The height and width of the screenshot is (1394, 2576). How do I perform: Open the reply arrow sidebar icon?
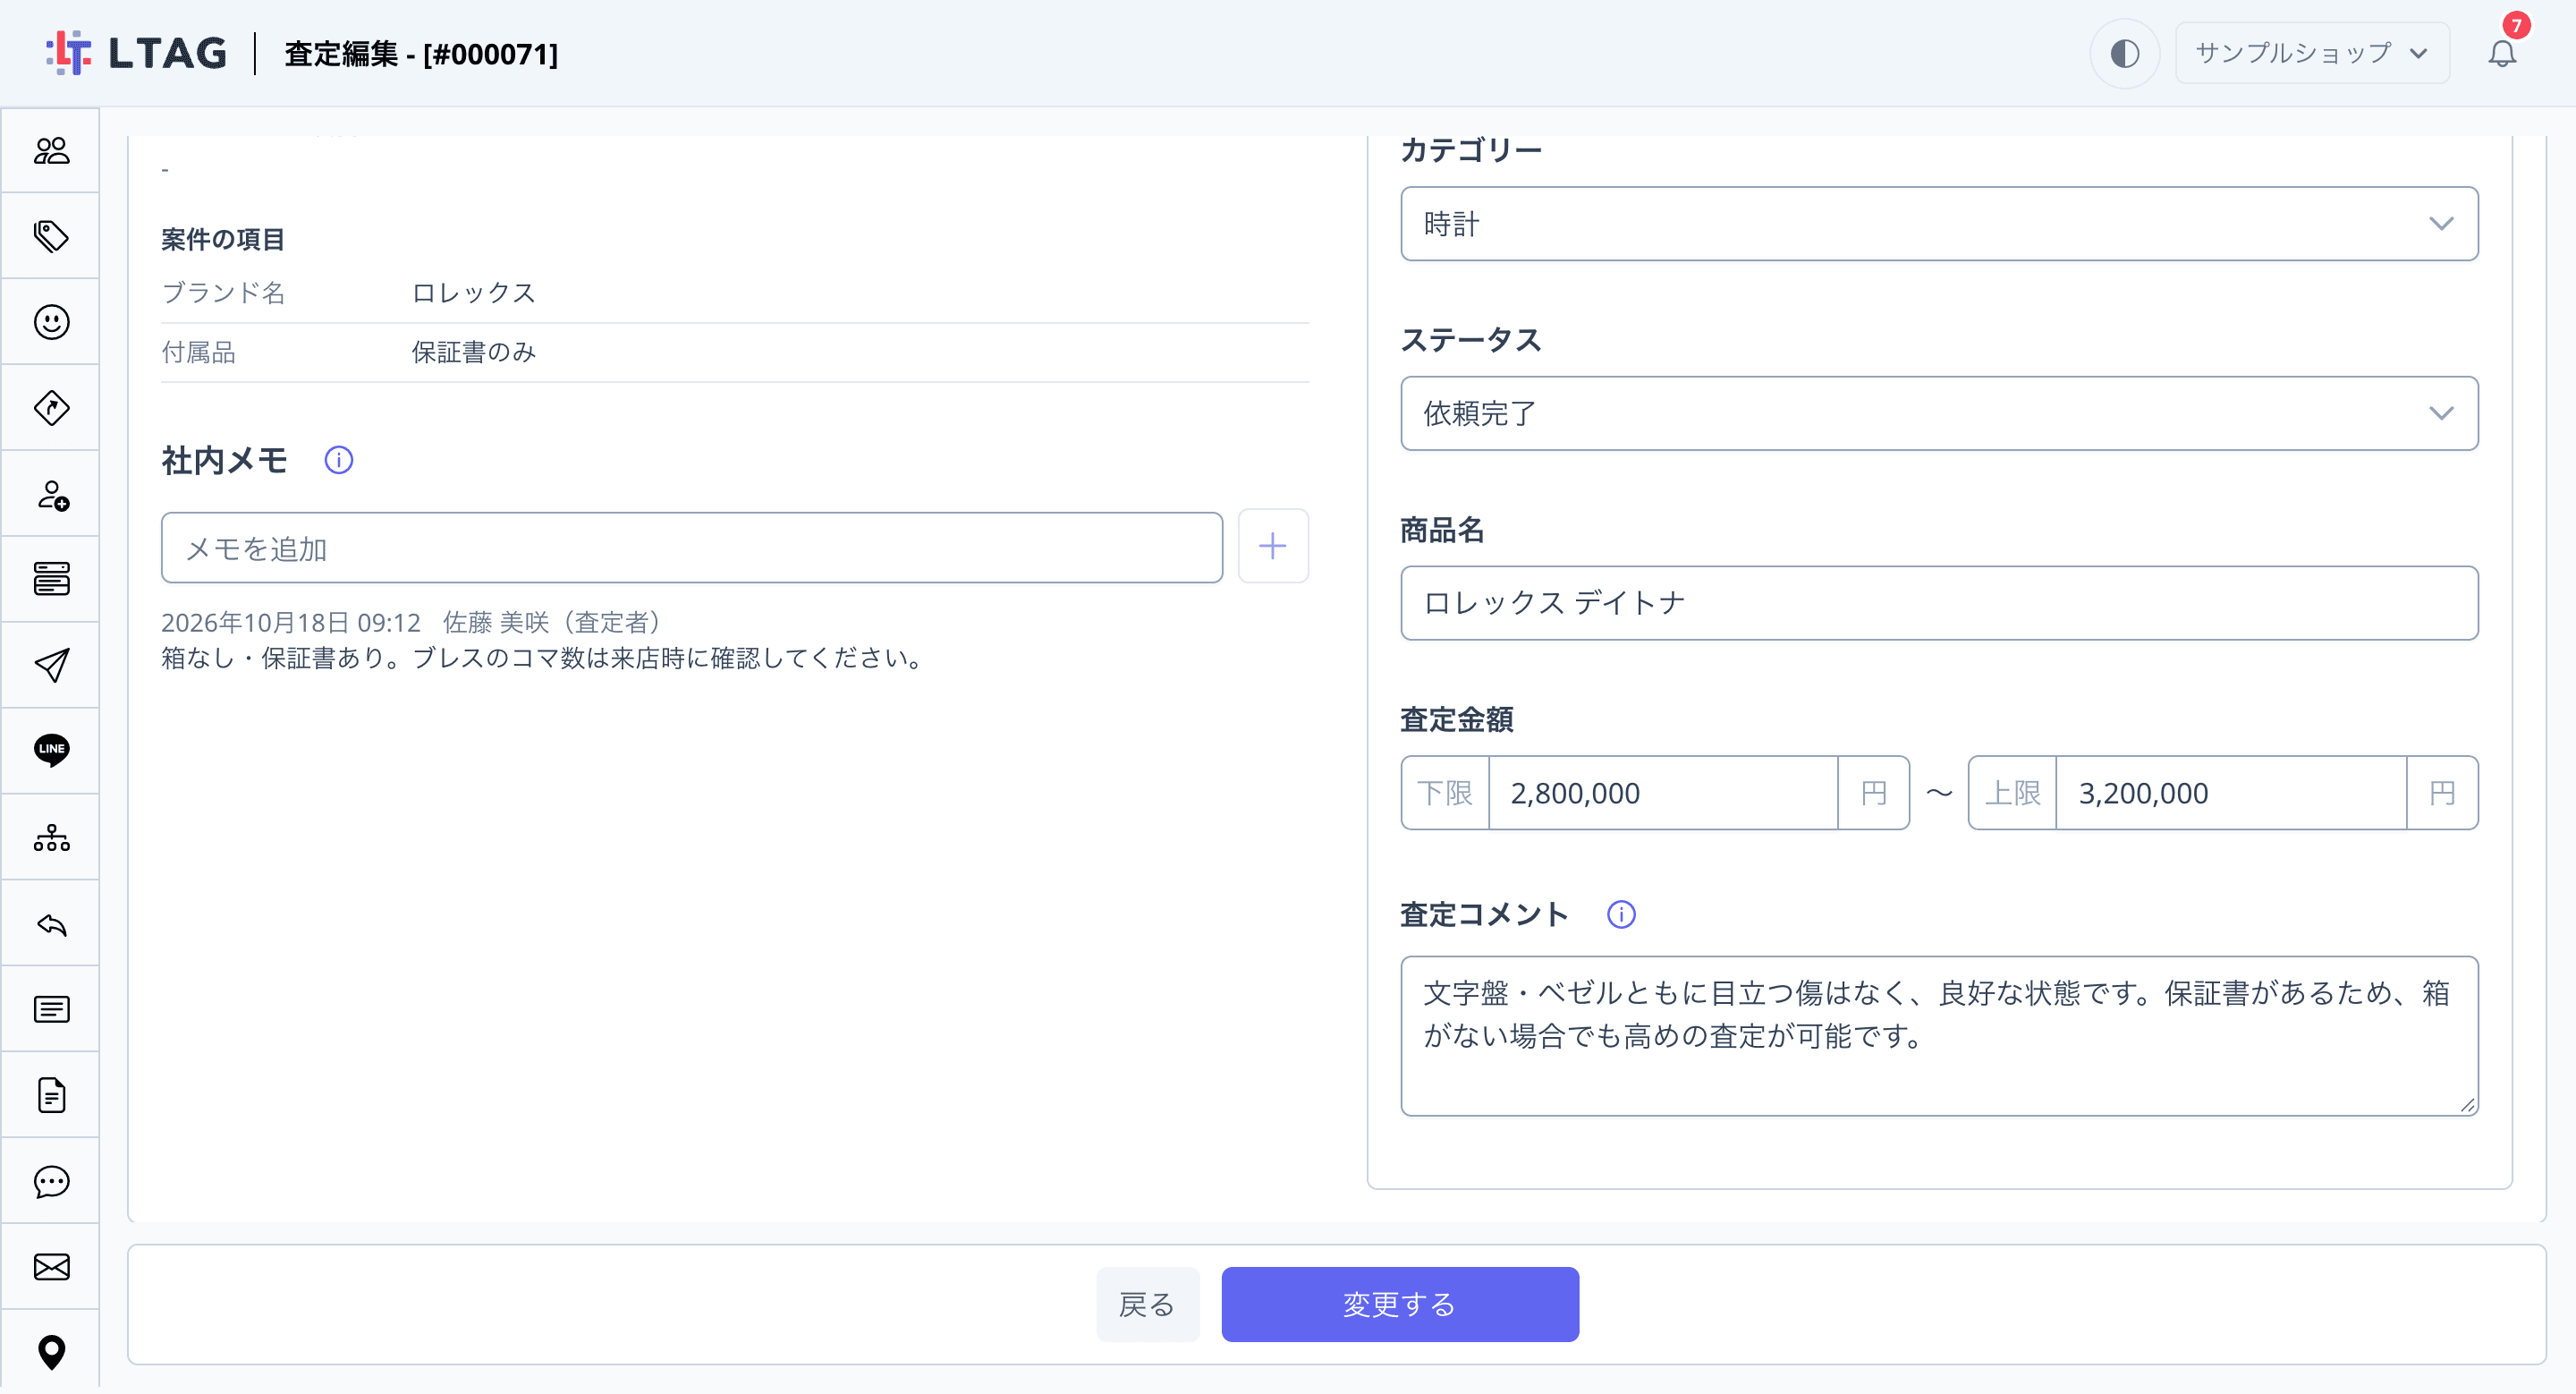51,924
